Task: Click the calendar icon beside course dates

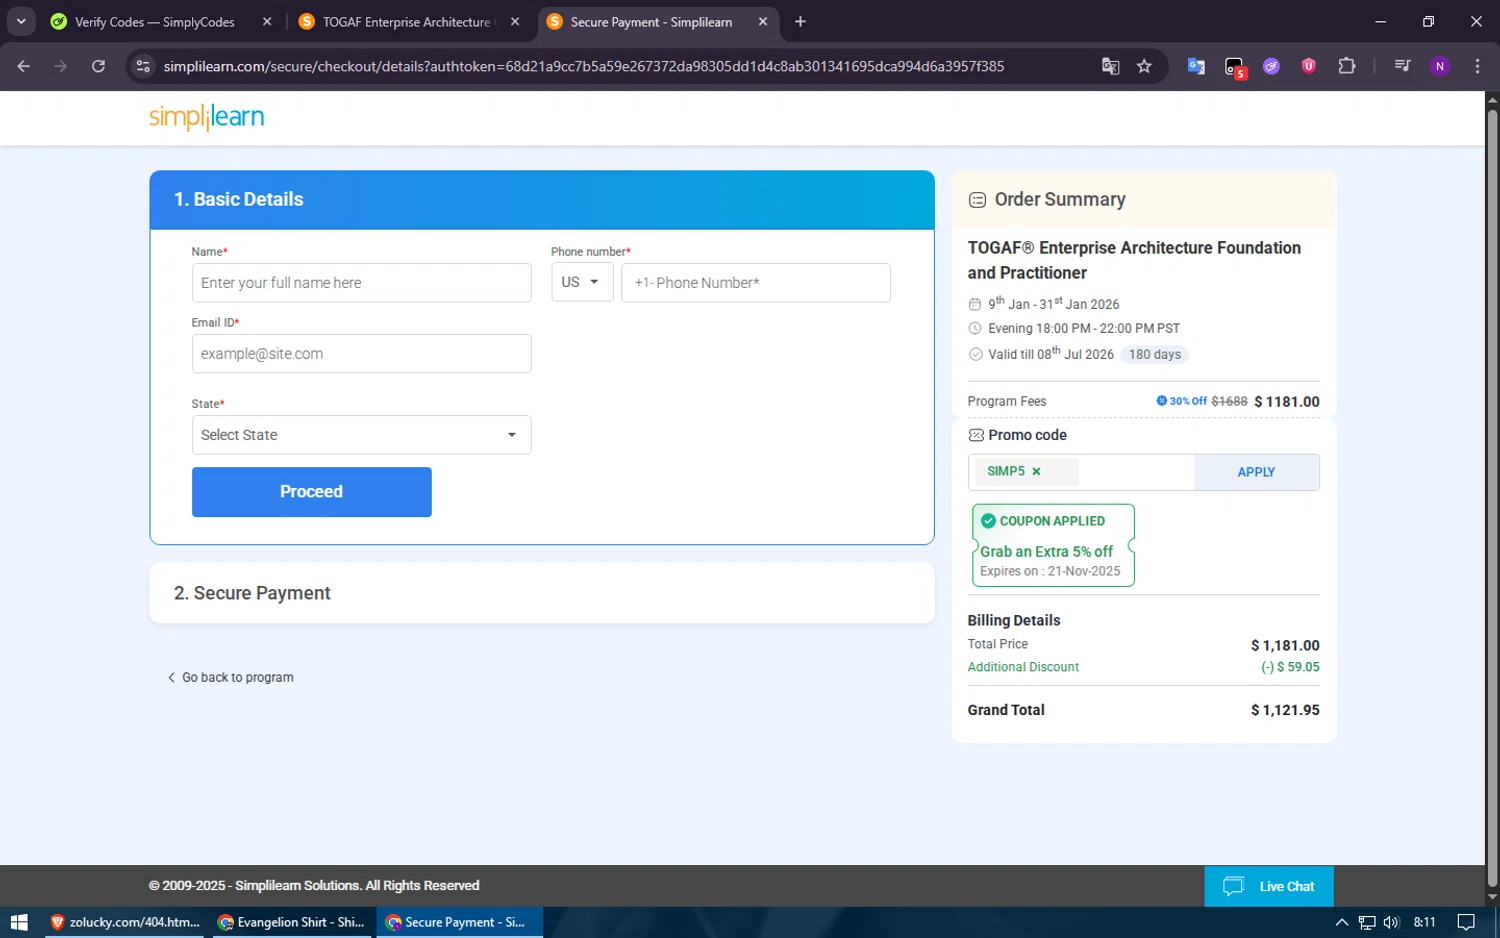Action: pos(975,304)
